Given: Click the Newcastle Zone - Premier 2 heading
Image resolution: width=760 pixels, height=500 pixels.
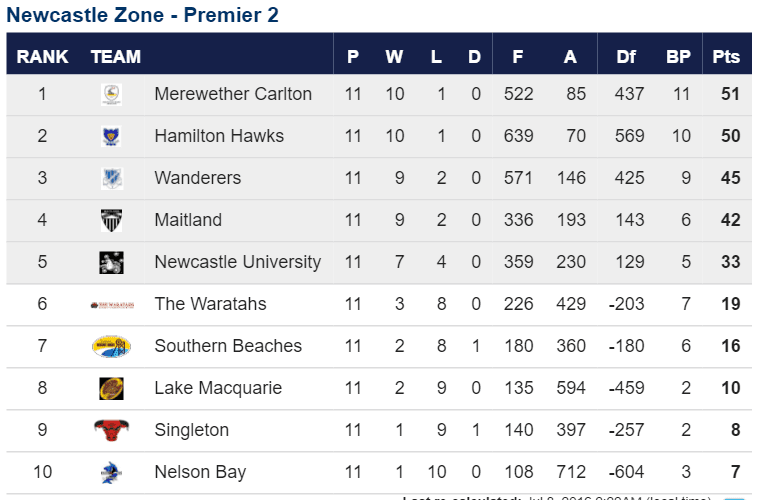Looking at the screenshot, I should point(142,15).
